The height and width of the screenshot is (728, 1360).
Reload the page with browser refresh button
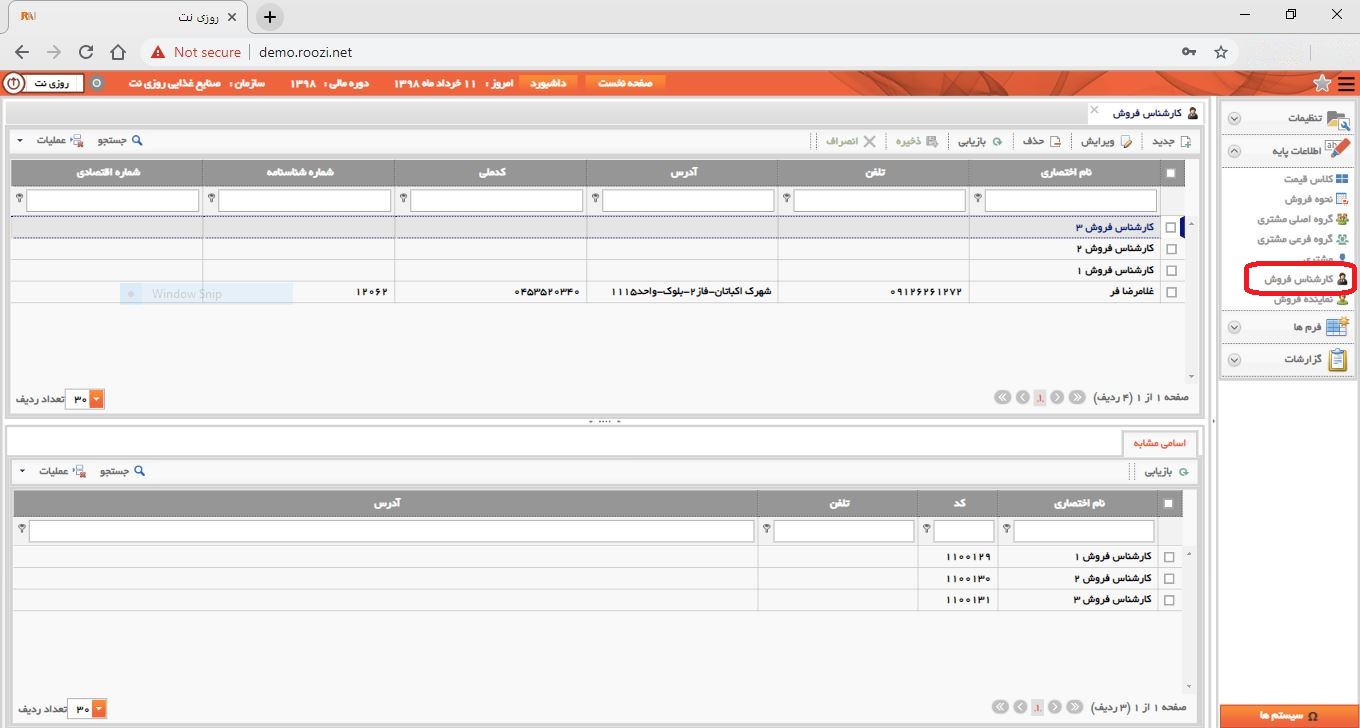pyautogui.click(x=86, y=52)
